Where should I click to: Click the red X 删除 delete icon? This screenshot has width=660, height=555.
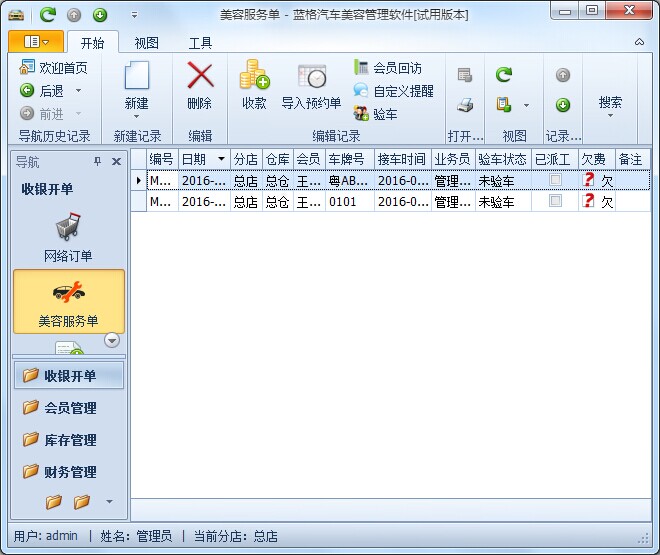point(200,77)
